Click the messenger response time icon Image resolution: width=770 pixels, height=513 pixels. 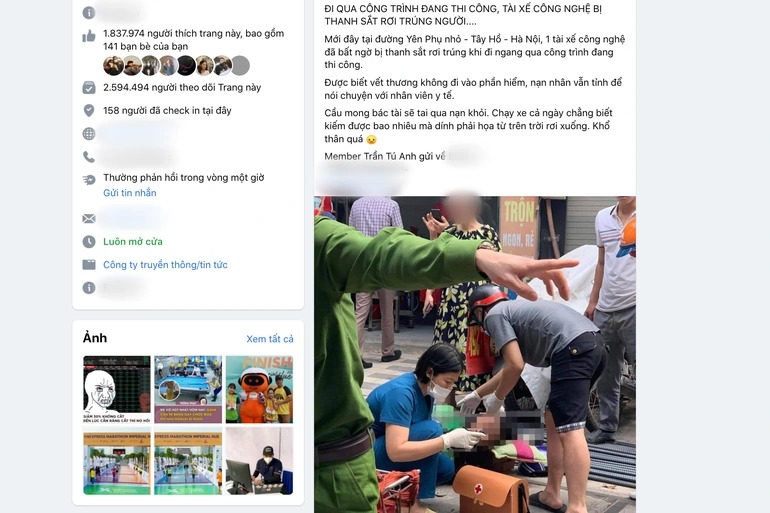[x=89, y=180]
